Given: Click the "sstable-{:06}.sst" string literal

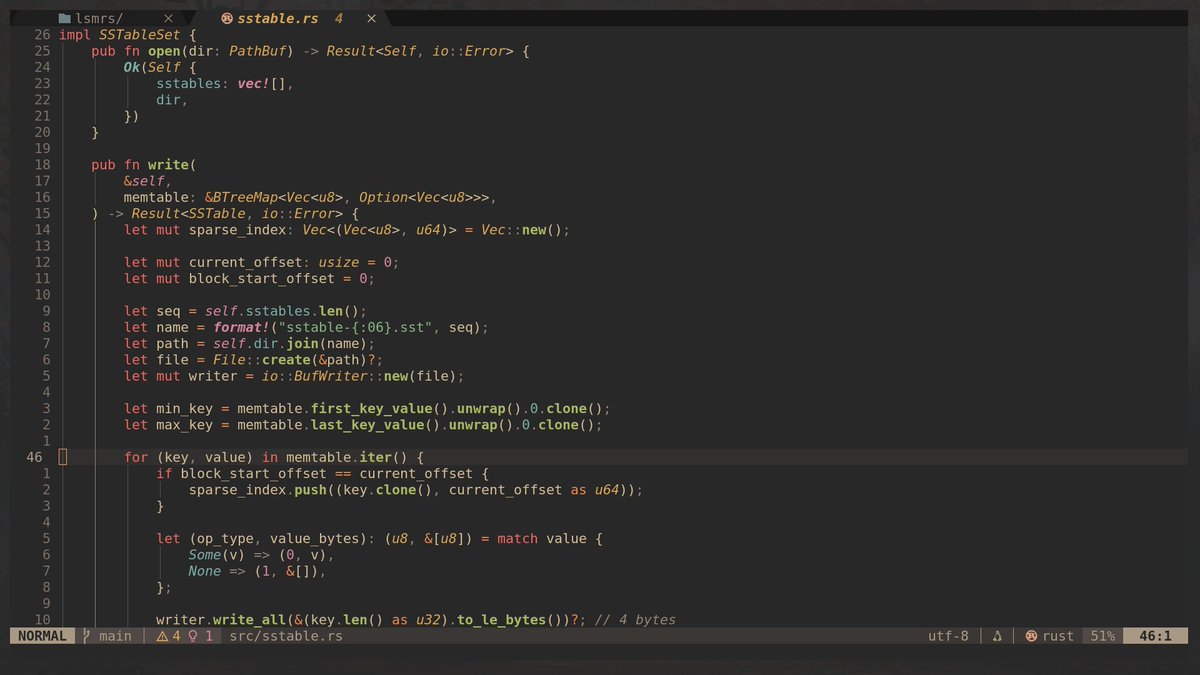Looking at the screenshot, I should (354, 327).
